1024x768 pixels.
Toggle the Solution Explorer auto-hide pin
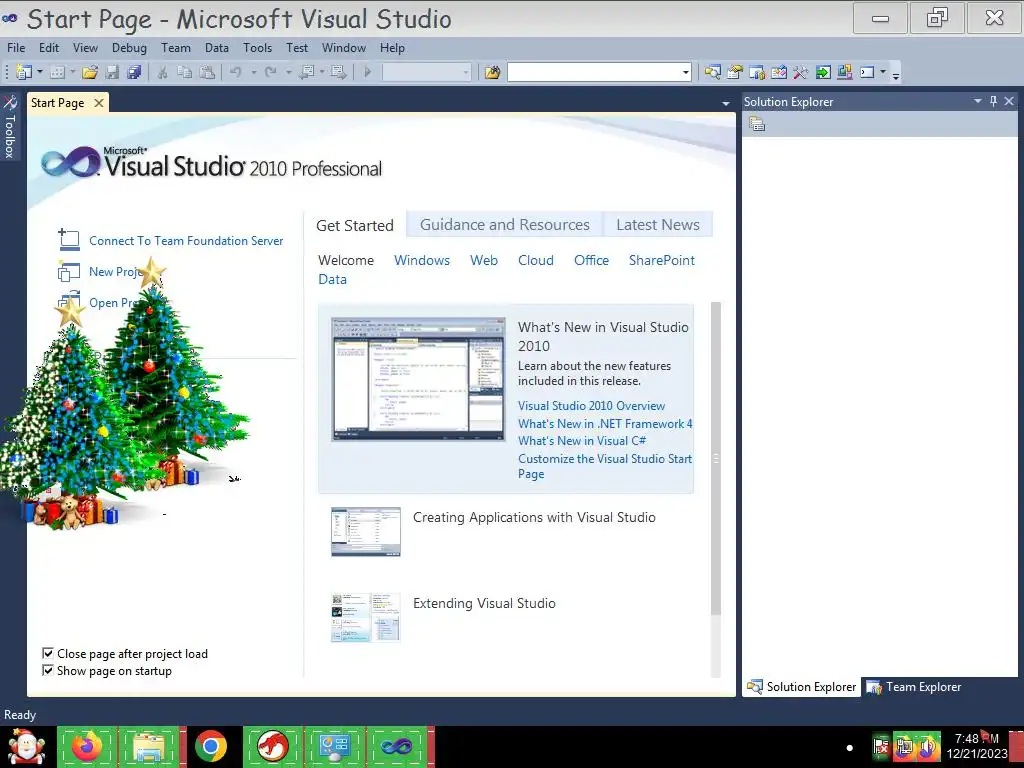[x=993, y=101]
